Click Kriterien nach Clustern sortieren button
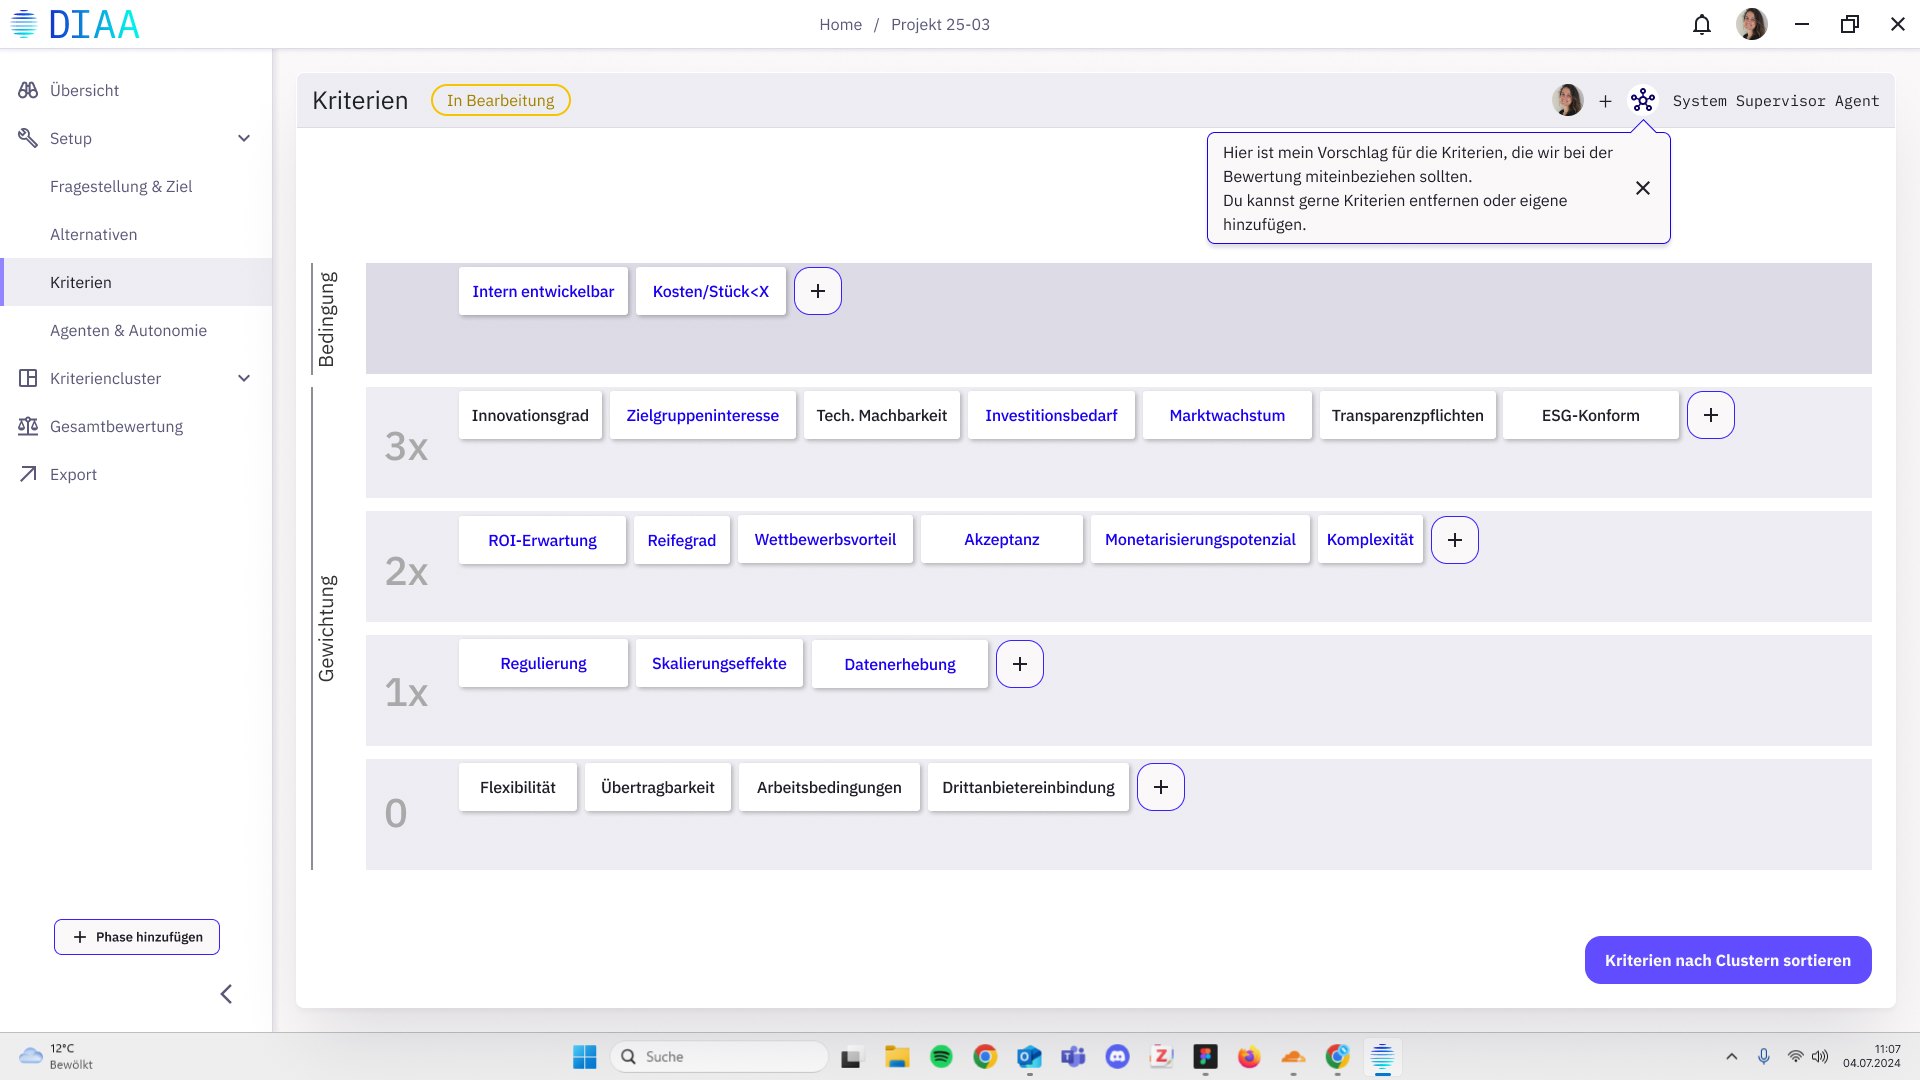The image size is (1920, 1080). tap(1727, 960)
